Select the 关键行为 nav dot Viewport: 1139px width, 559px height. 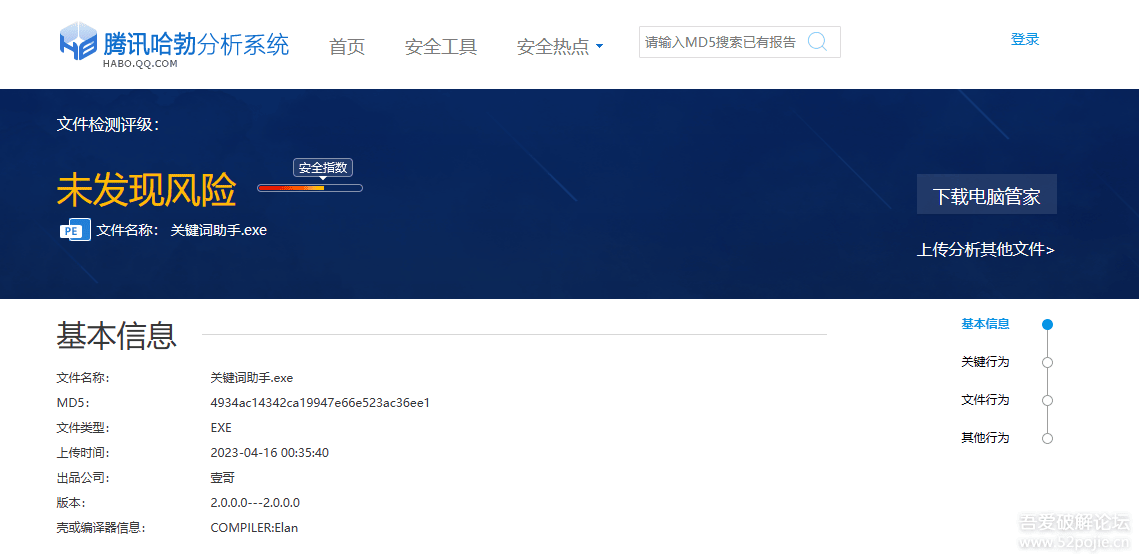click(1047, 362)
